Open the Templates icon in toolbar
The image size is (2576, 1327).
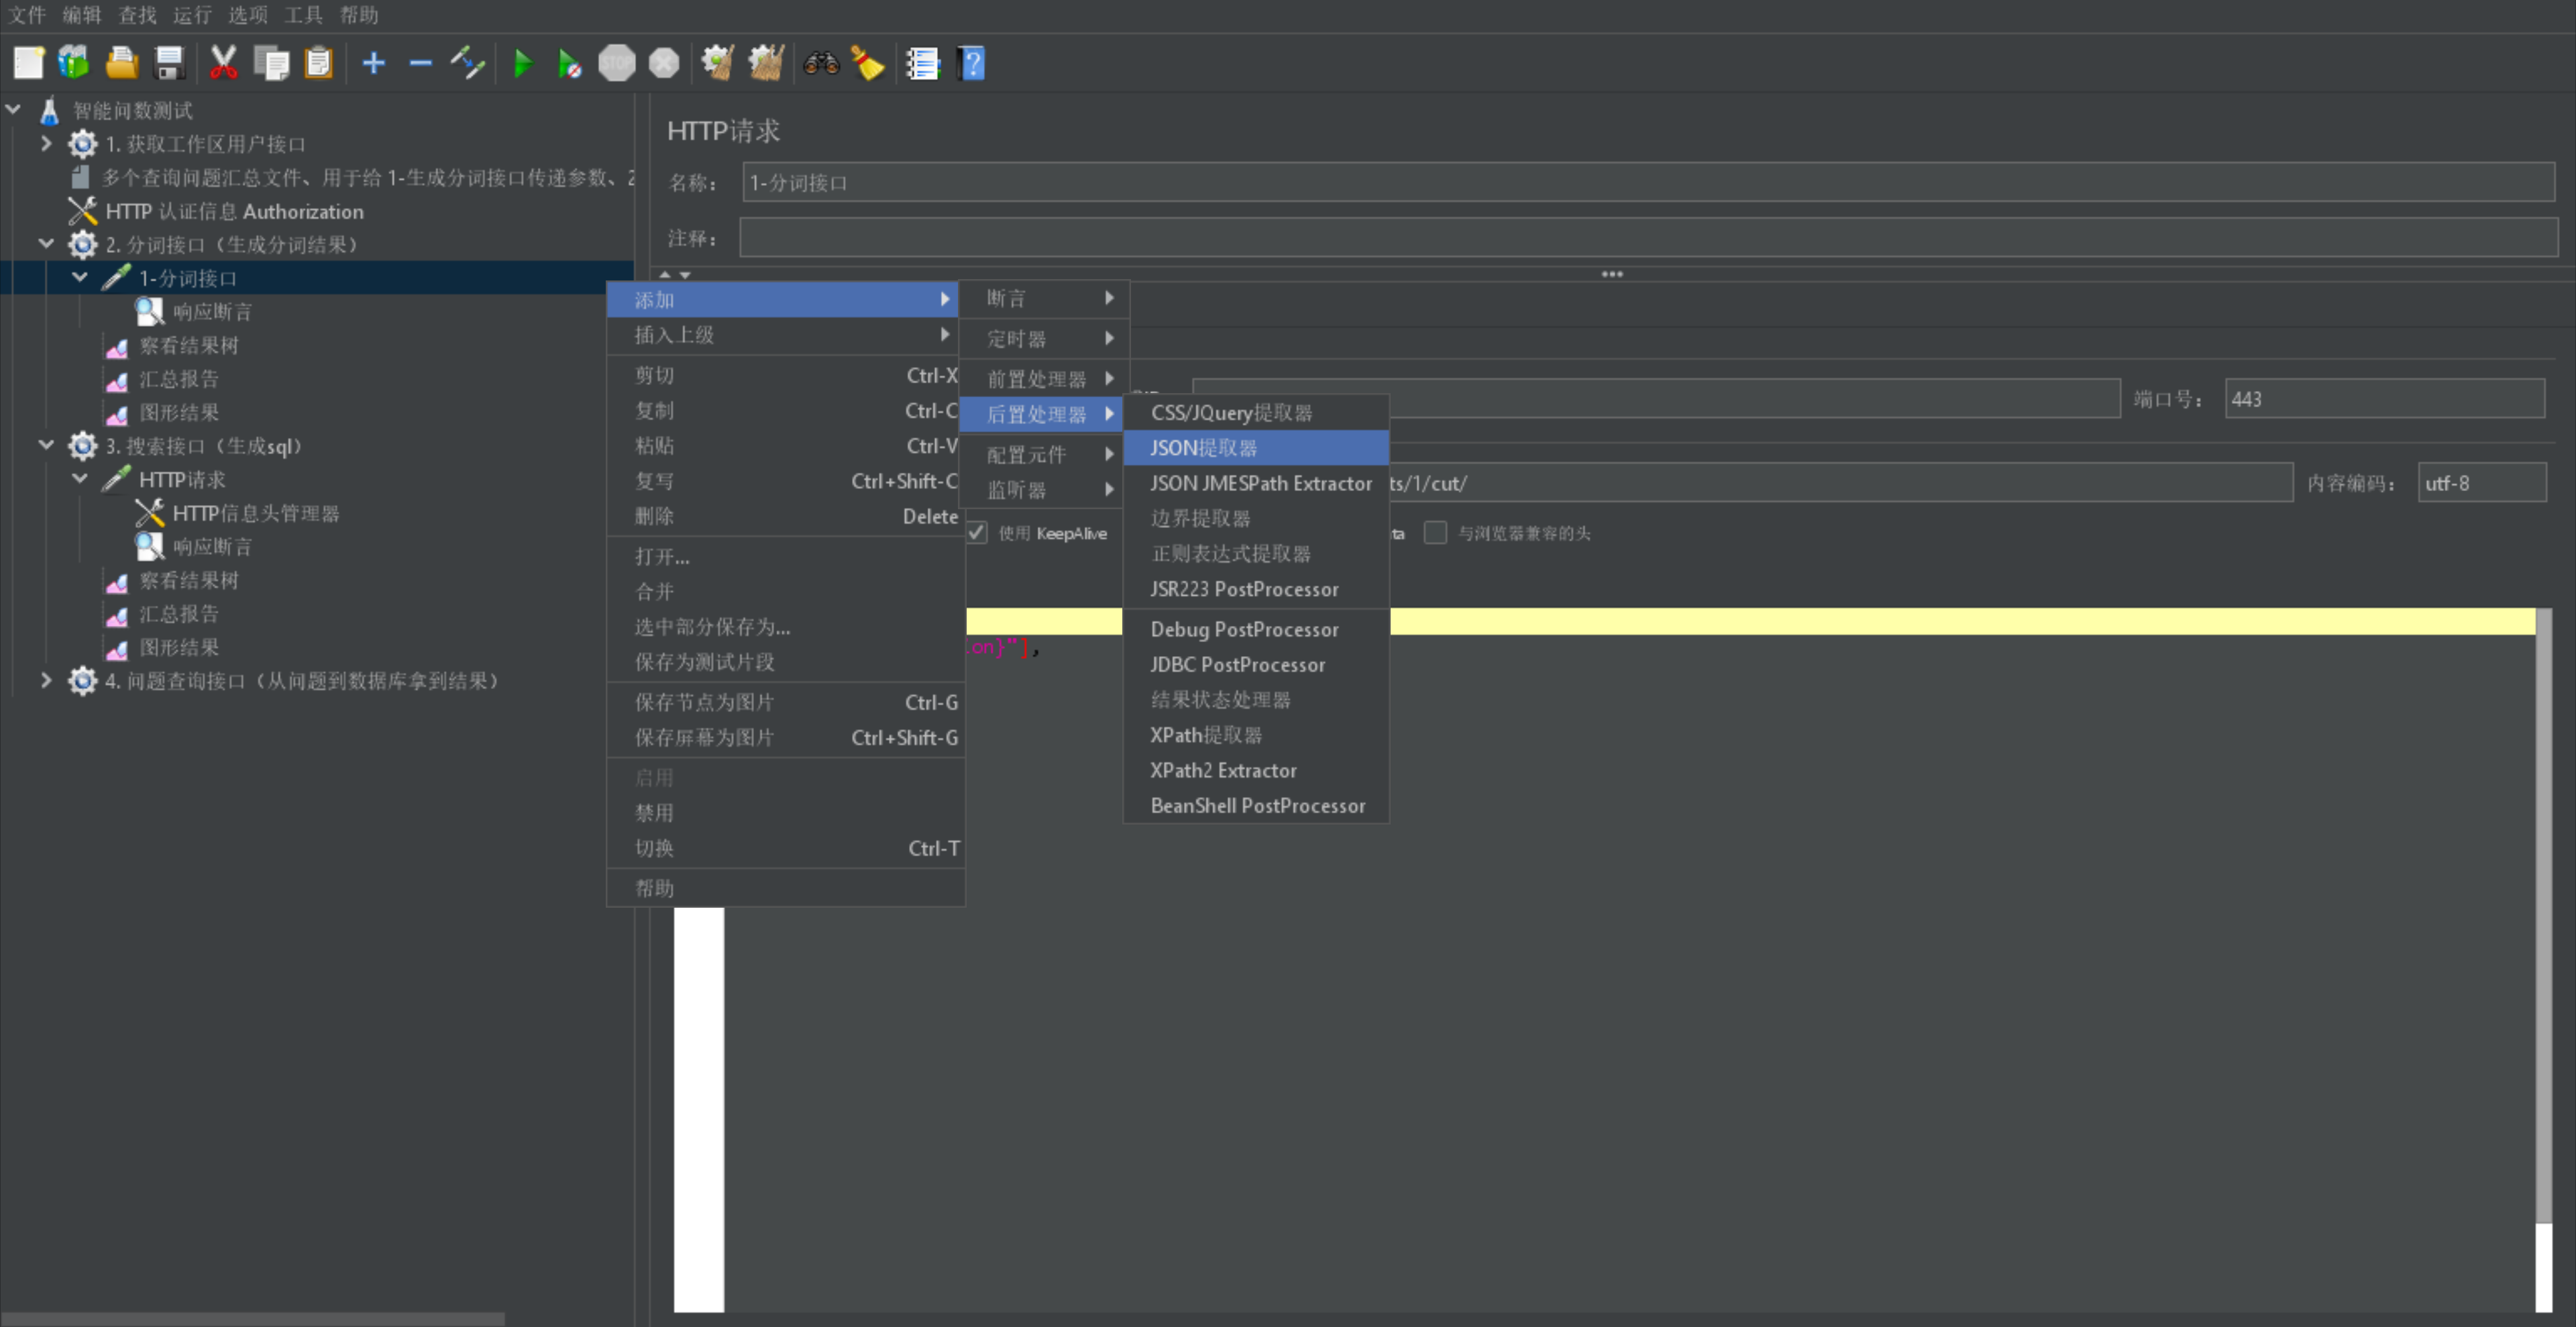pyautogui.click(x=74, y=63)
